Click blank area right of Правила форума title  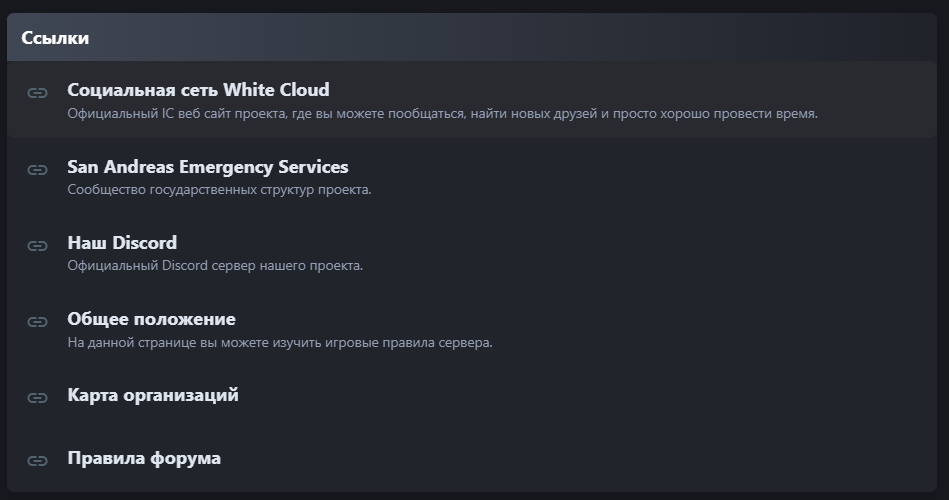tap(575, 459)
